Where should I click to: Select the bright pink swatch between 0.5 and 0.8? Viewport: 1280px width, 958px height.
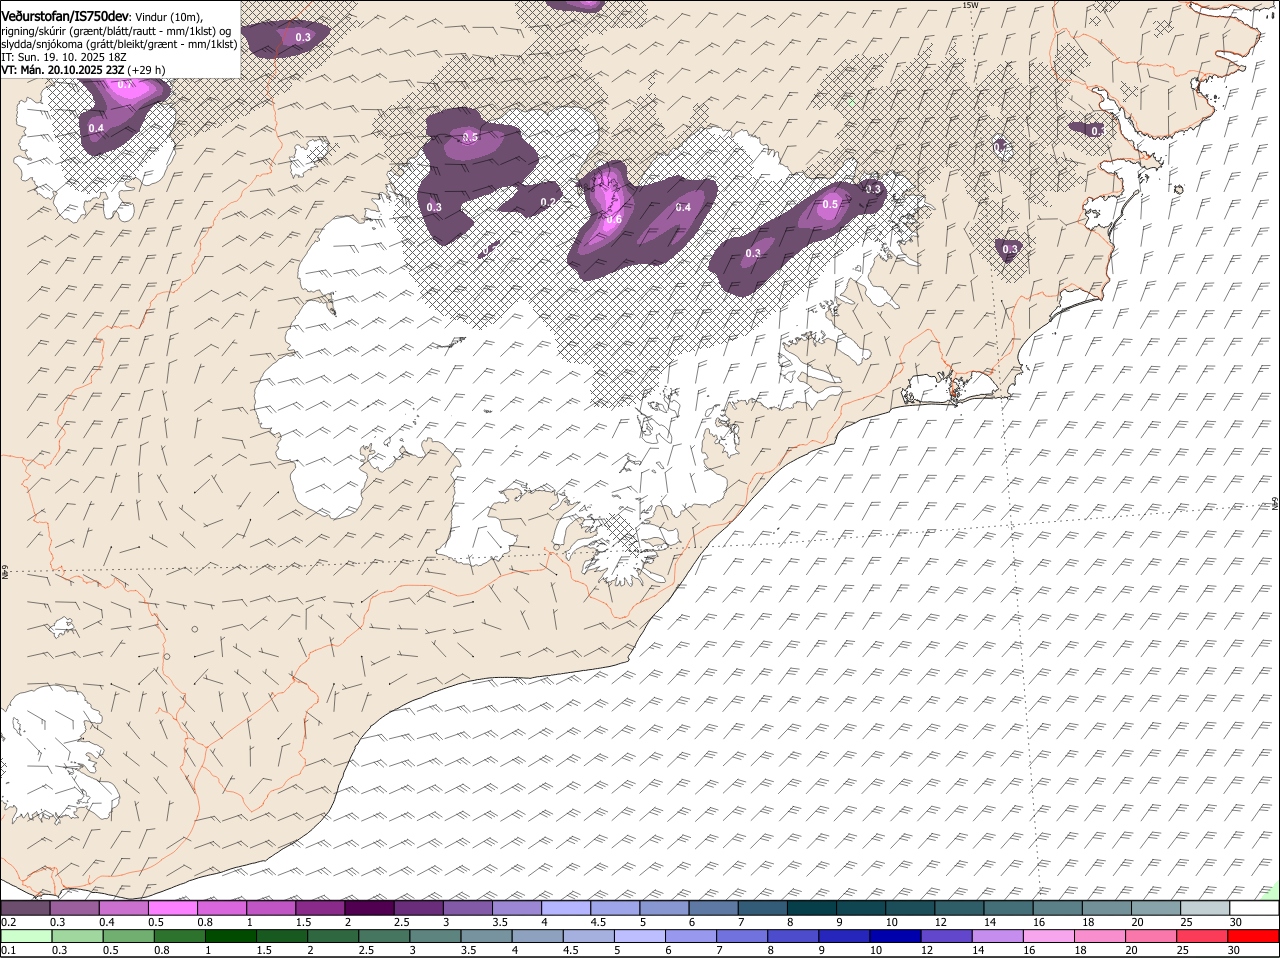[172, 908]
